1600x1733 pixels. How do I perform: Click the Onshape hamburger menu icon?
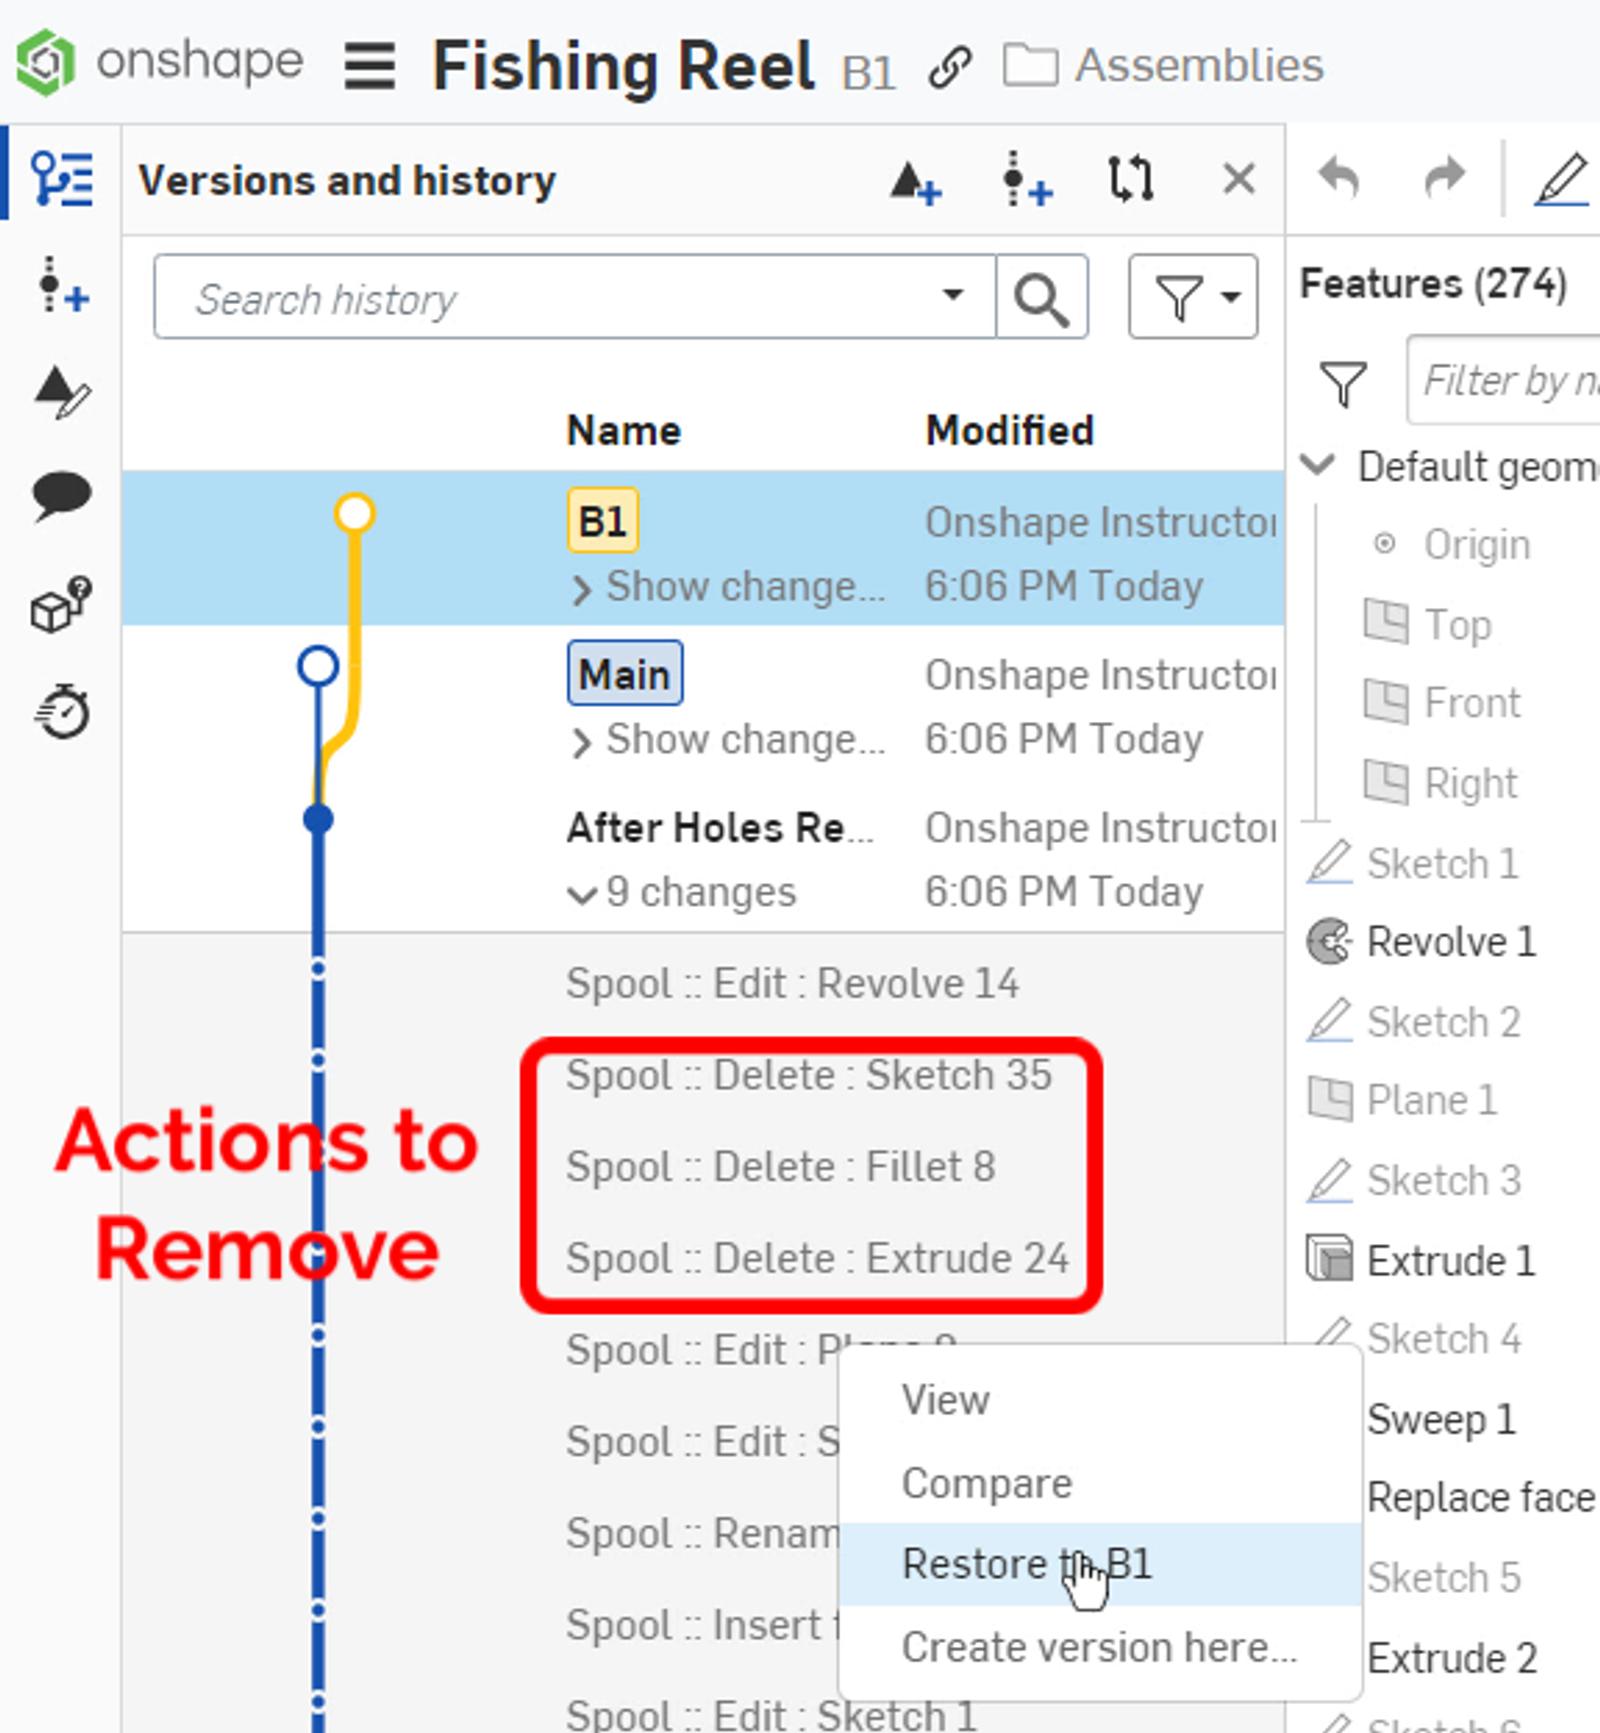(369, 67)
